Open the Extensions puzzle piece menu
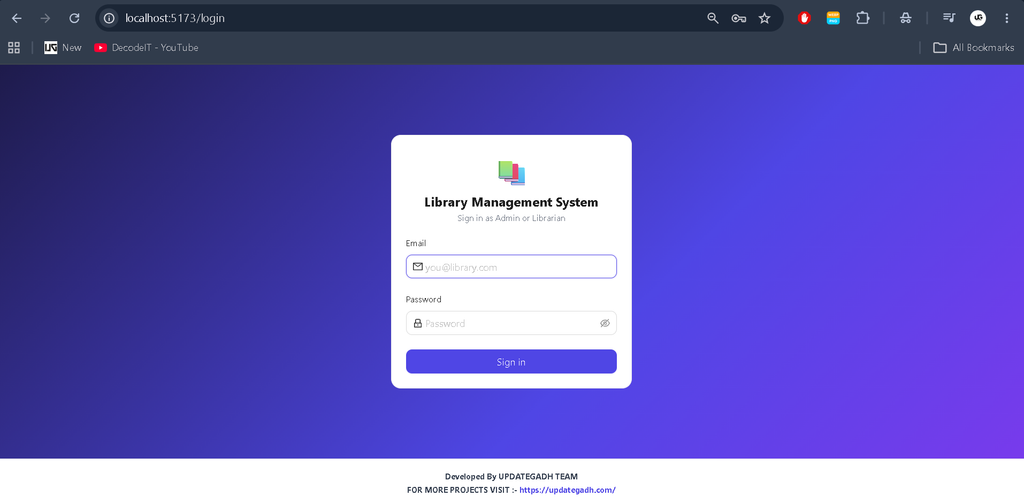This screenshot has width=1024, height=503. [863, 18]
